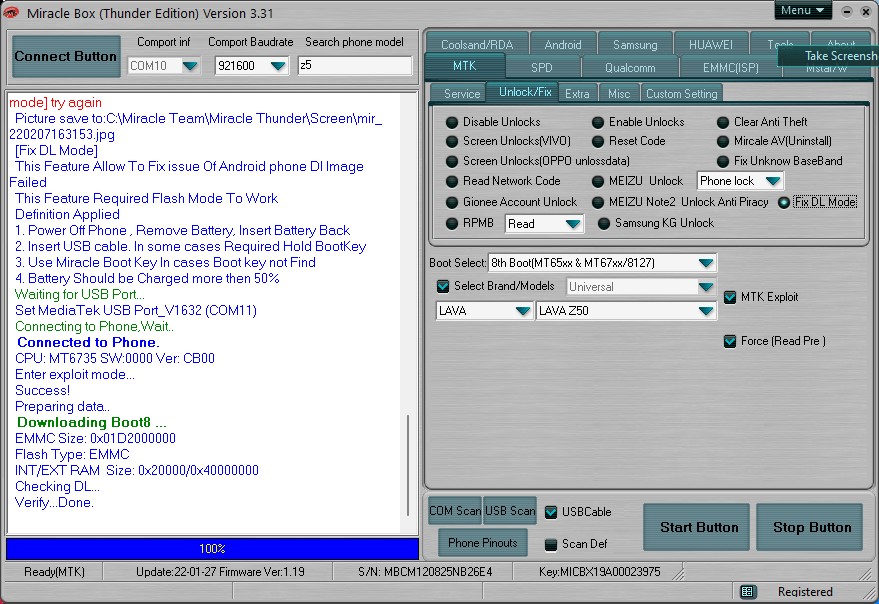Switch to the Coolsand/RDA tab
Viewport: 879px width, 604px height.
click(x=477, y=44)
